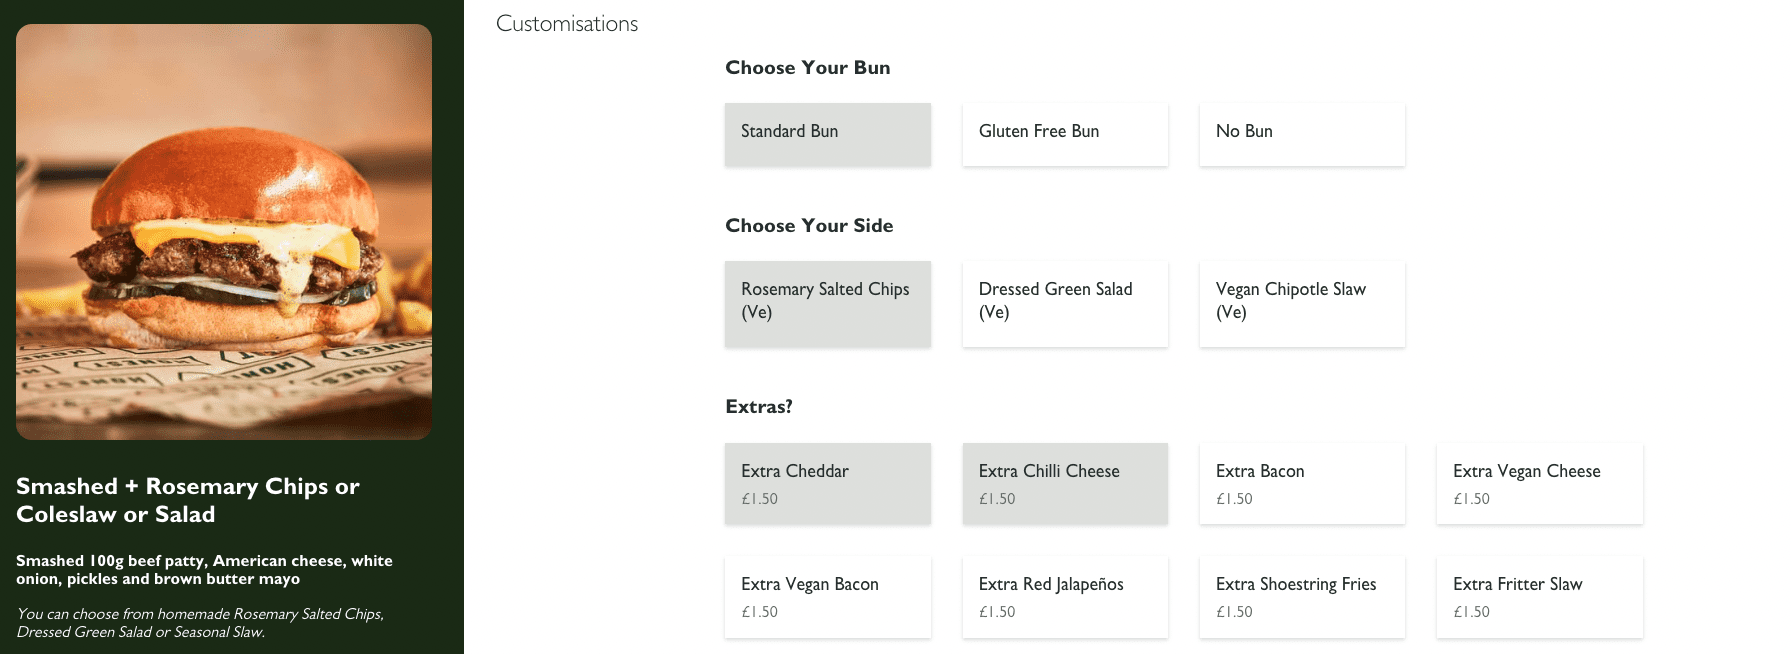The height and width of the screenshot is (654, 1791).
Task: Choose Vegan Chipotle Slaw side
Action: click(x=1300, y=302)
